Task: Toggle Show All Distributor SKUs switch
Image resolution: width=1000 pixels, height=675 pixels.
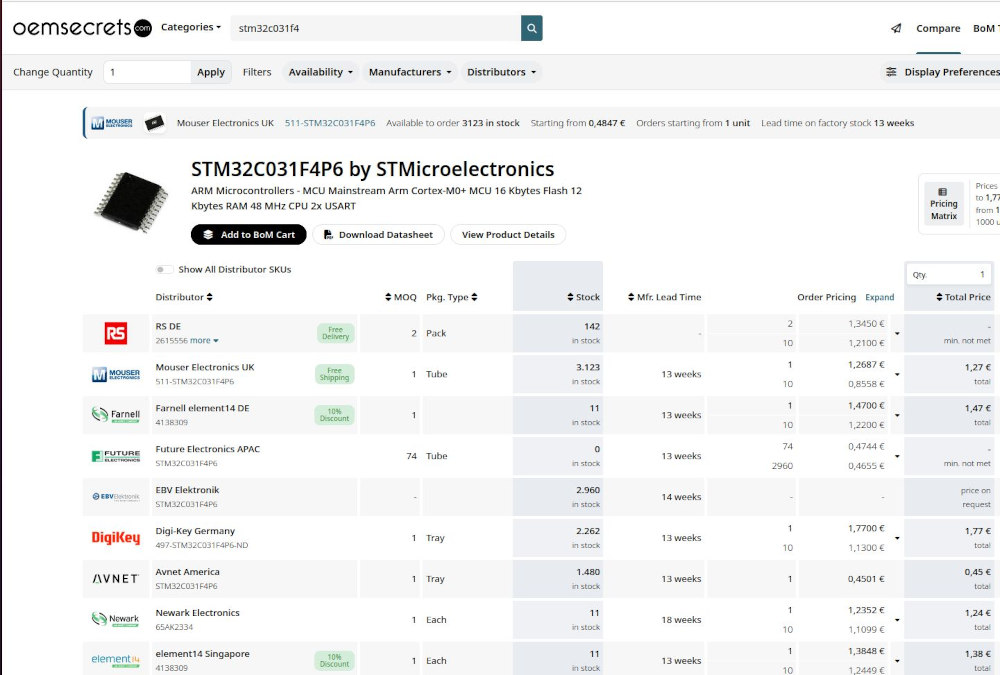Action: [163, 270]
